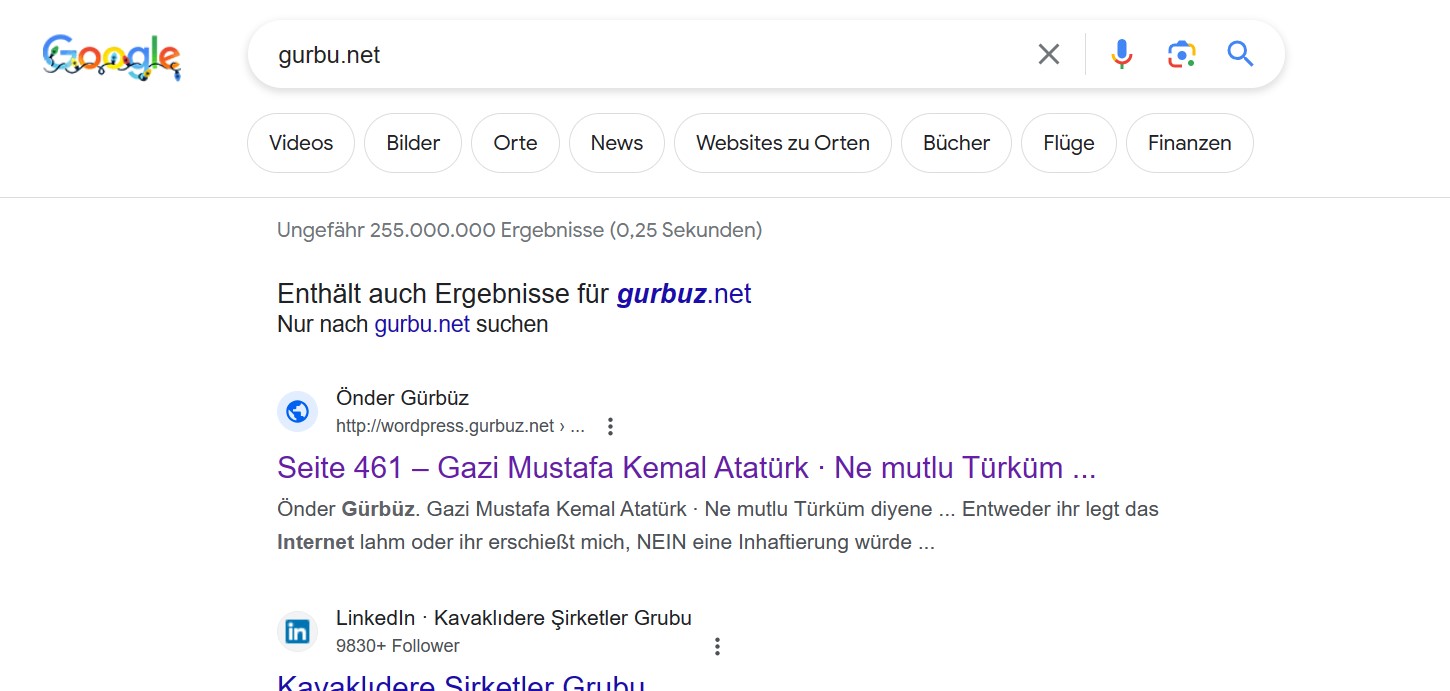
Task: Select the Orte filter tab
Action: click(x=515, y=143)
